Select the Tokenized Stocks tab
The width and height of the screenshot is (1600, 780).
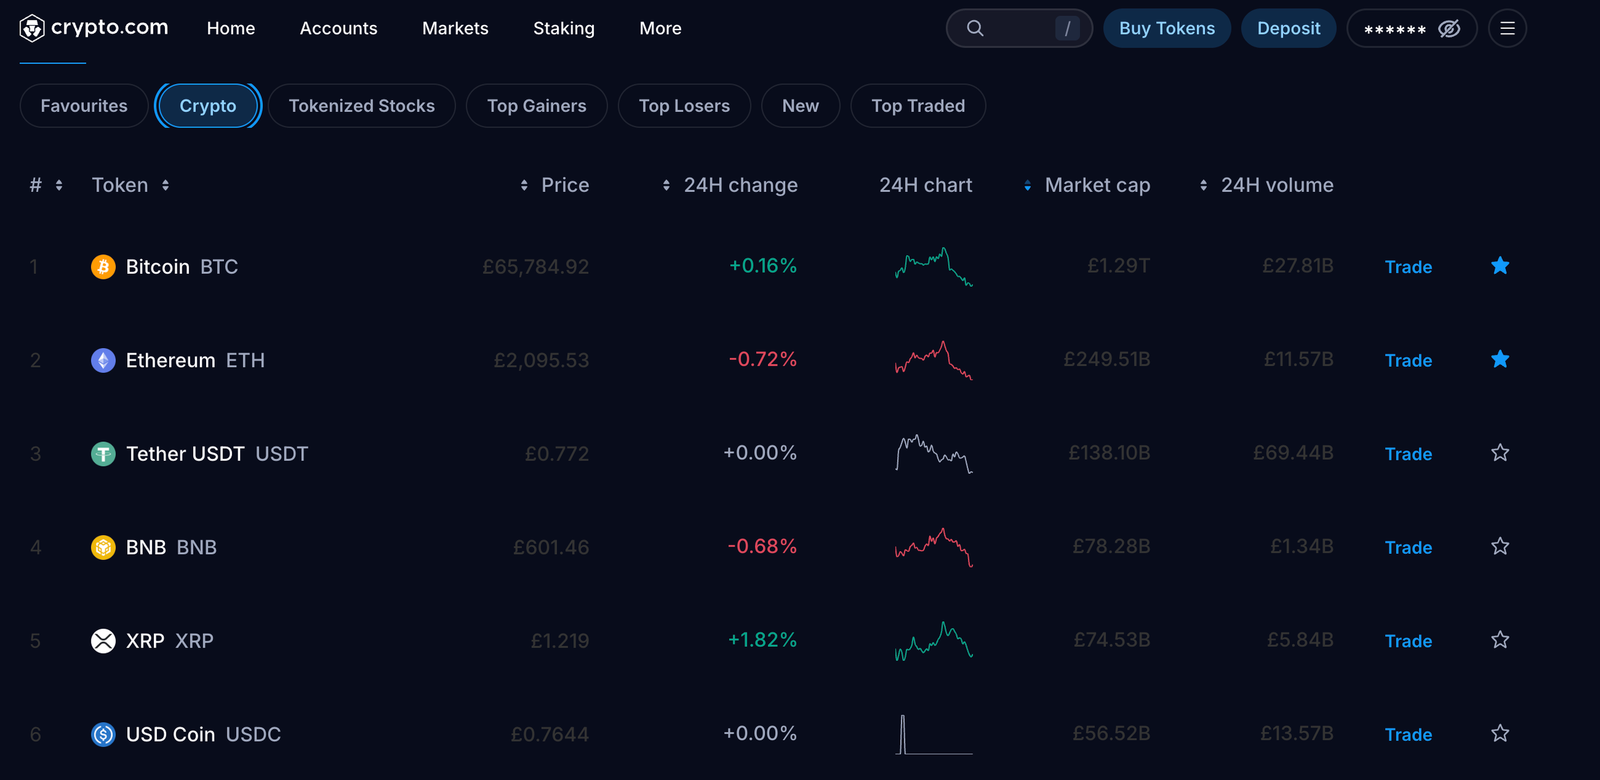362,106
